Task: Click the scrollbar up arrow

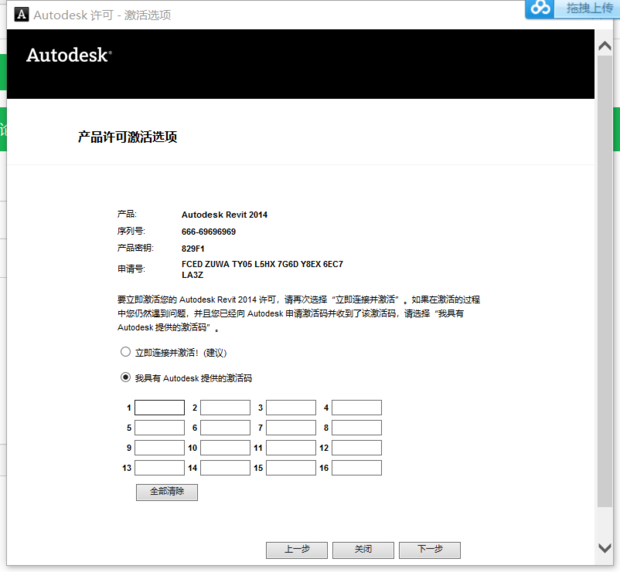Action: (604, 46)
